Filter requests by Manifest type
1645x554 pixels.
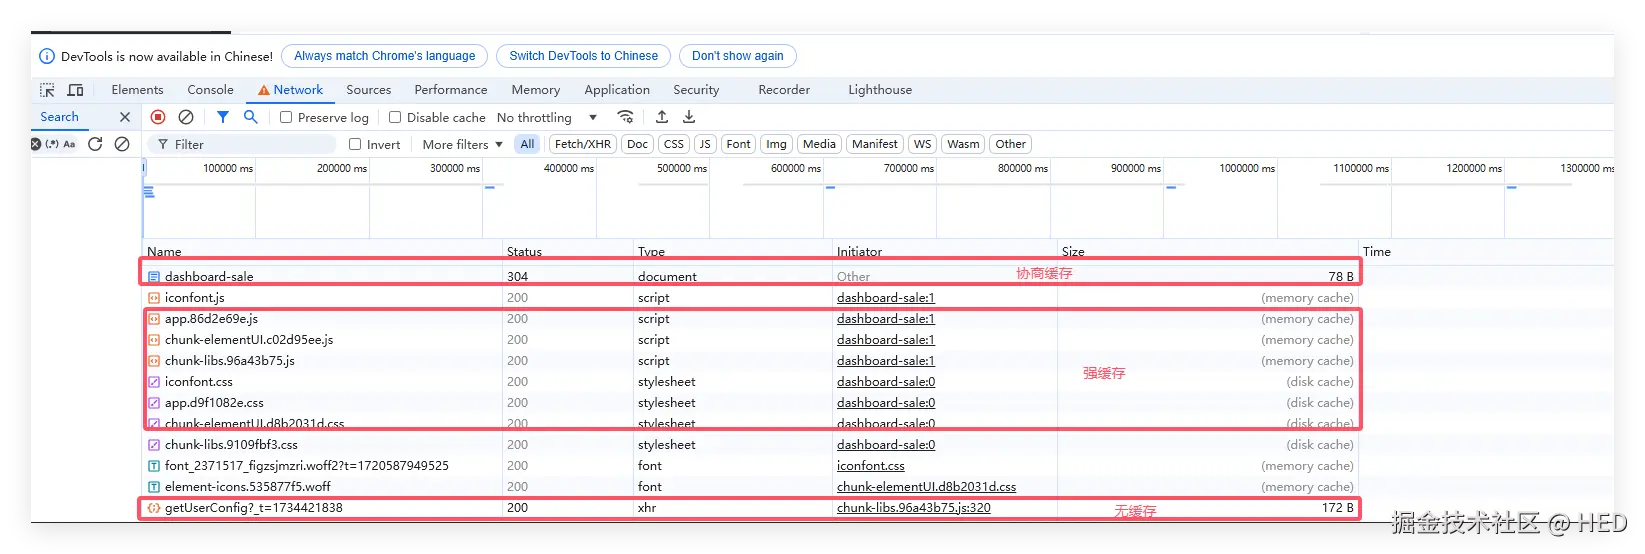pyautogui.click(x=875, y=144)
